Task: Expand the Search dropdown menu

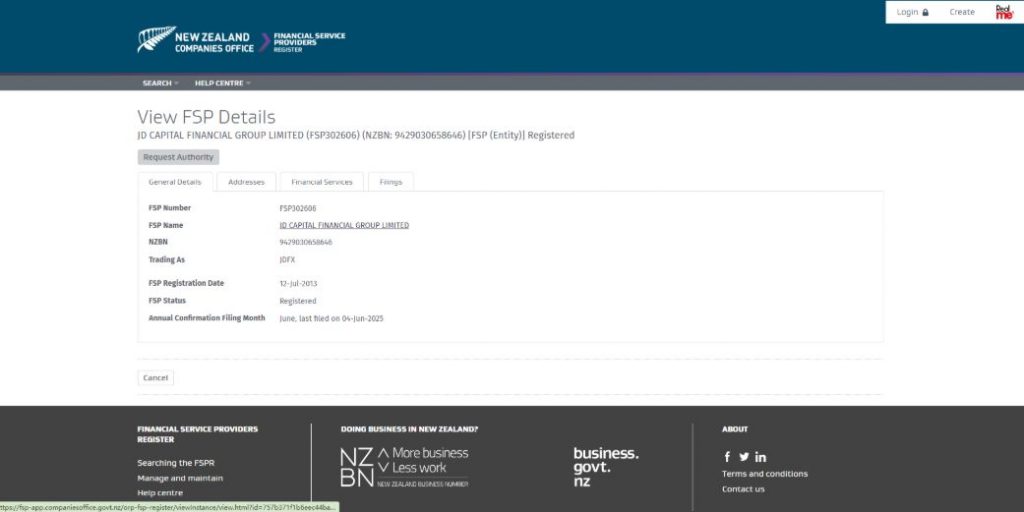Action: tap(160, 83)
